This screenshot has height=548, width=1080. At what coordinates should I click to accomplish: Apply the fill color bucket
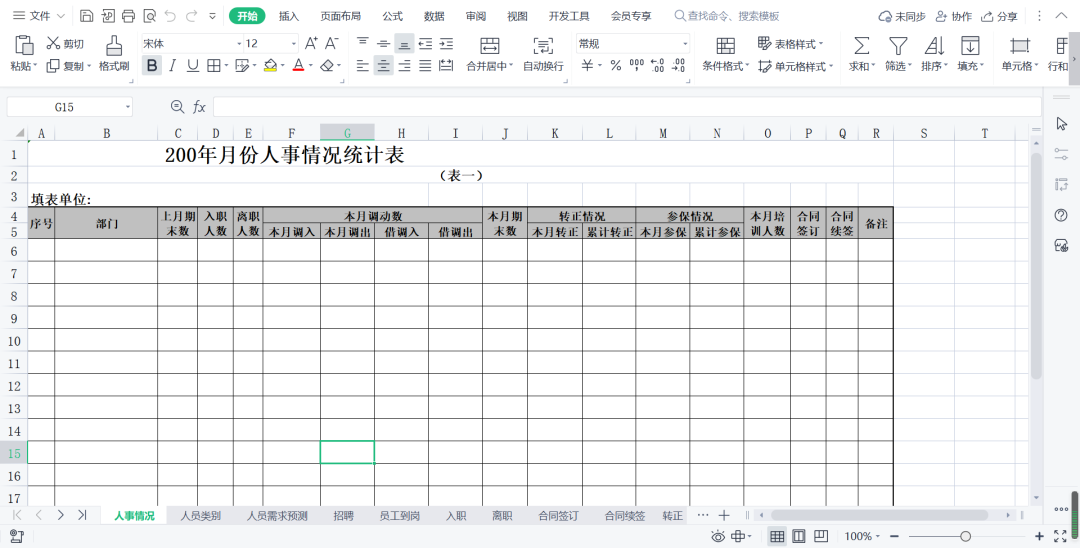270,65
